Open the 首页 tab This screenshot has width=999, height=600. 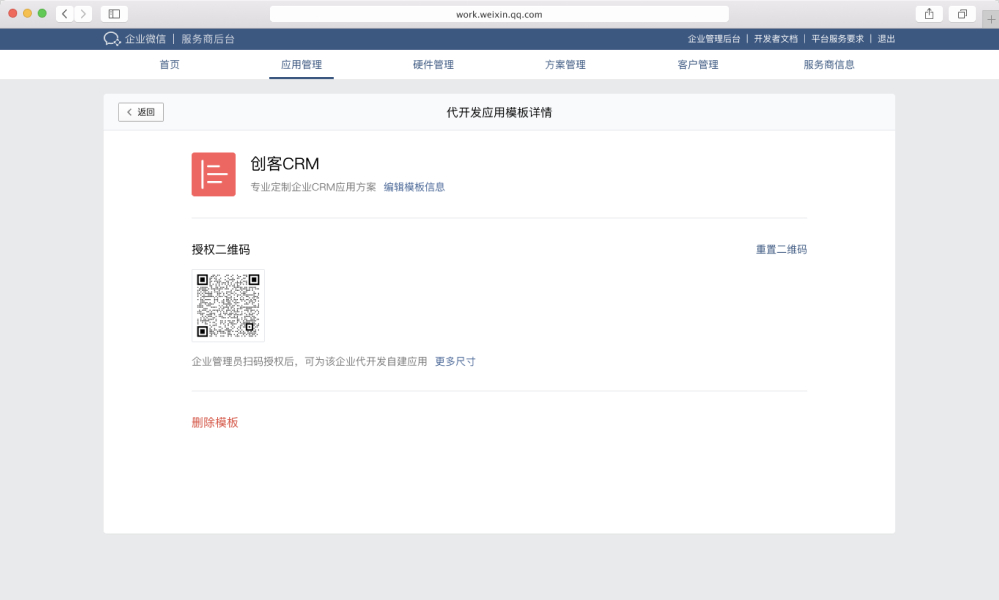pyautogui.click(x=169, y=64)
